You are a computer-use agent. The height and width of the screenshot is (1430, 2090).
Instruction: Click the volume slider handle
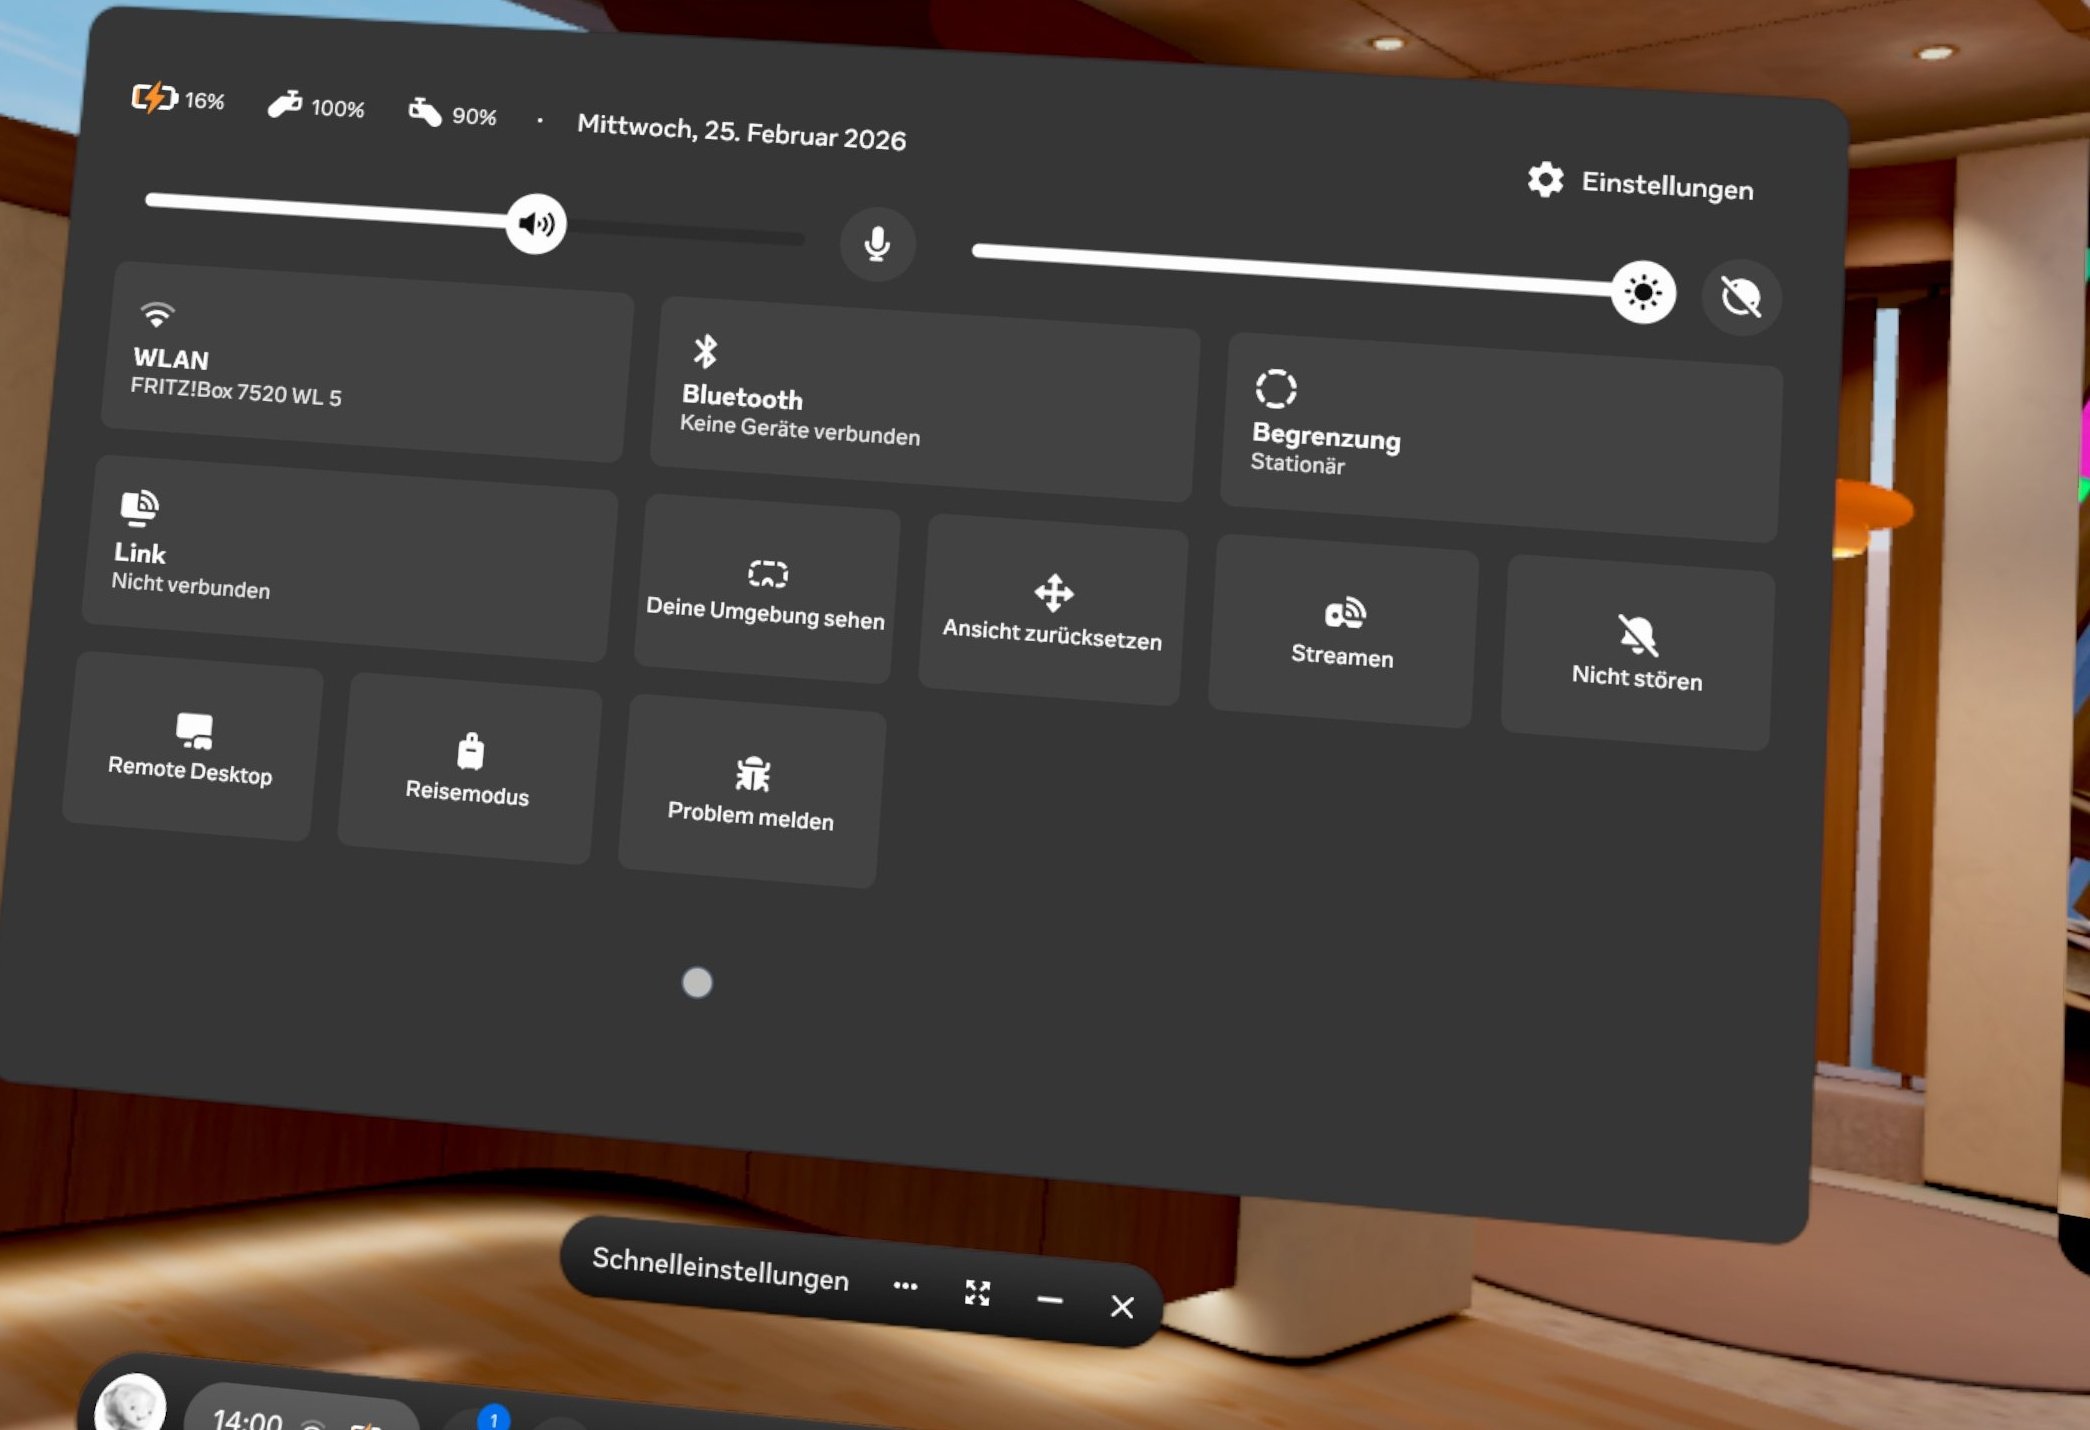point(536,224)
